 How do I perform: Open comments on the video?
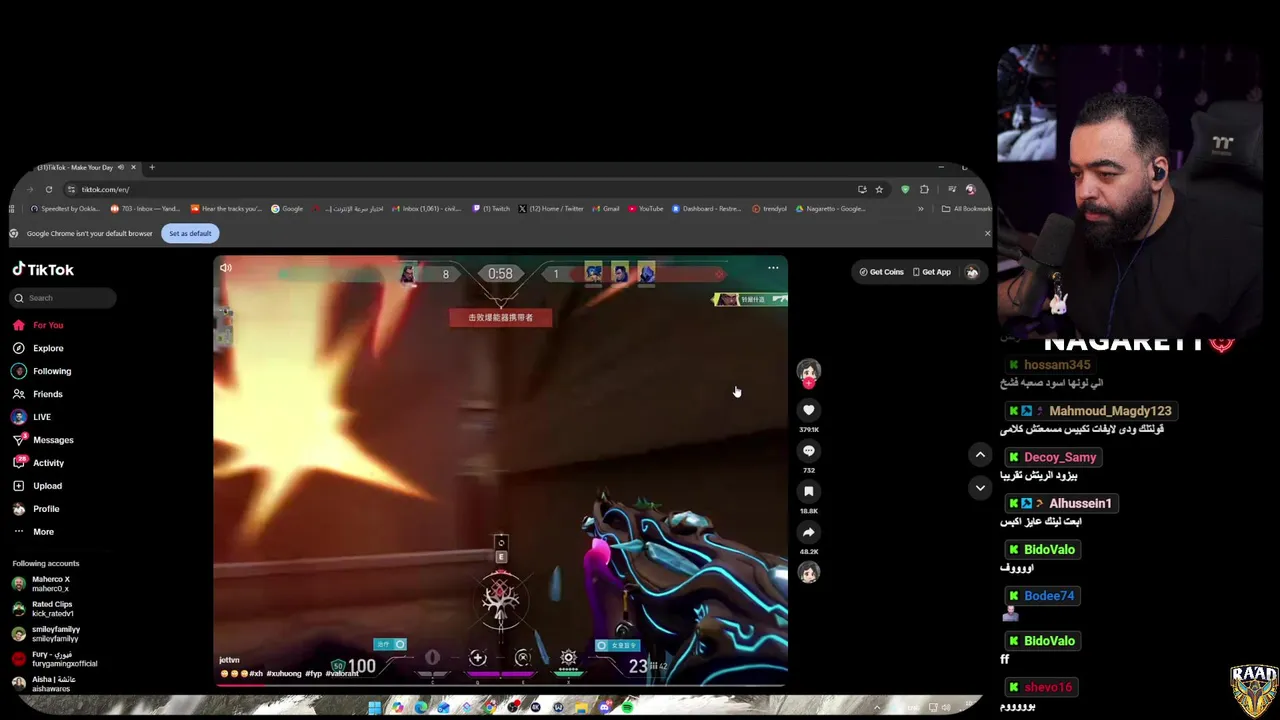(x=809, y=451)
